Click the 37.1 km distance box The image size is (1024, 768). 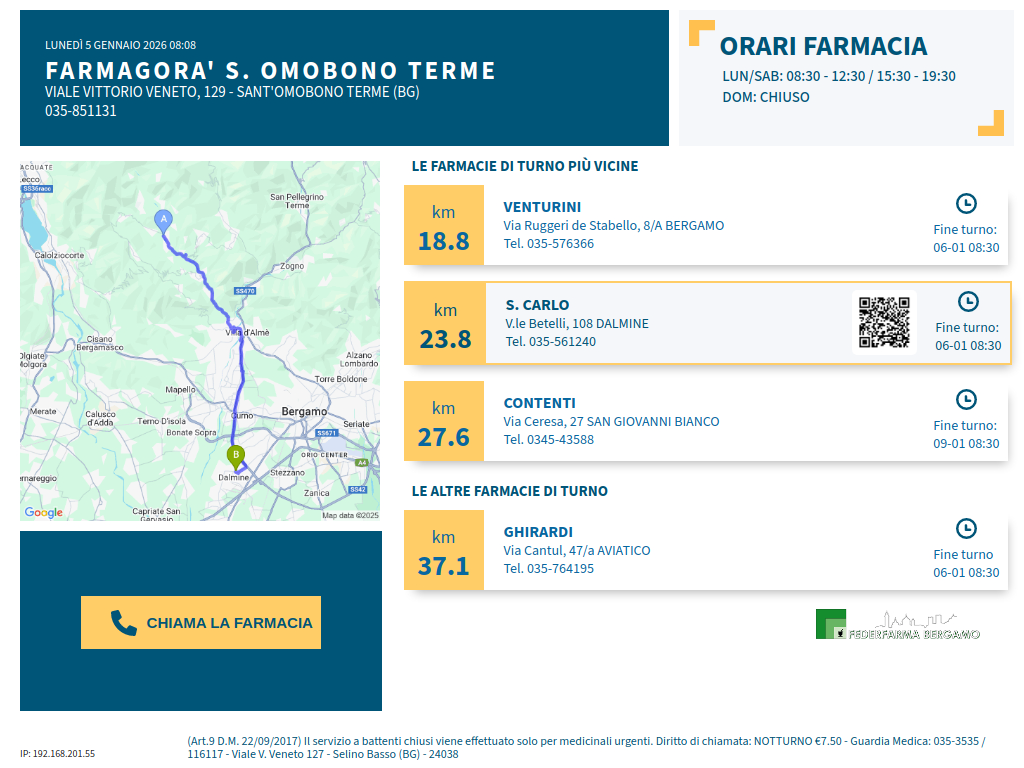(x=444, y=551)
